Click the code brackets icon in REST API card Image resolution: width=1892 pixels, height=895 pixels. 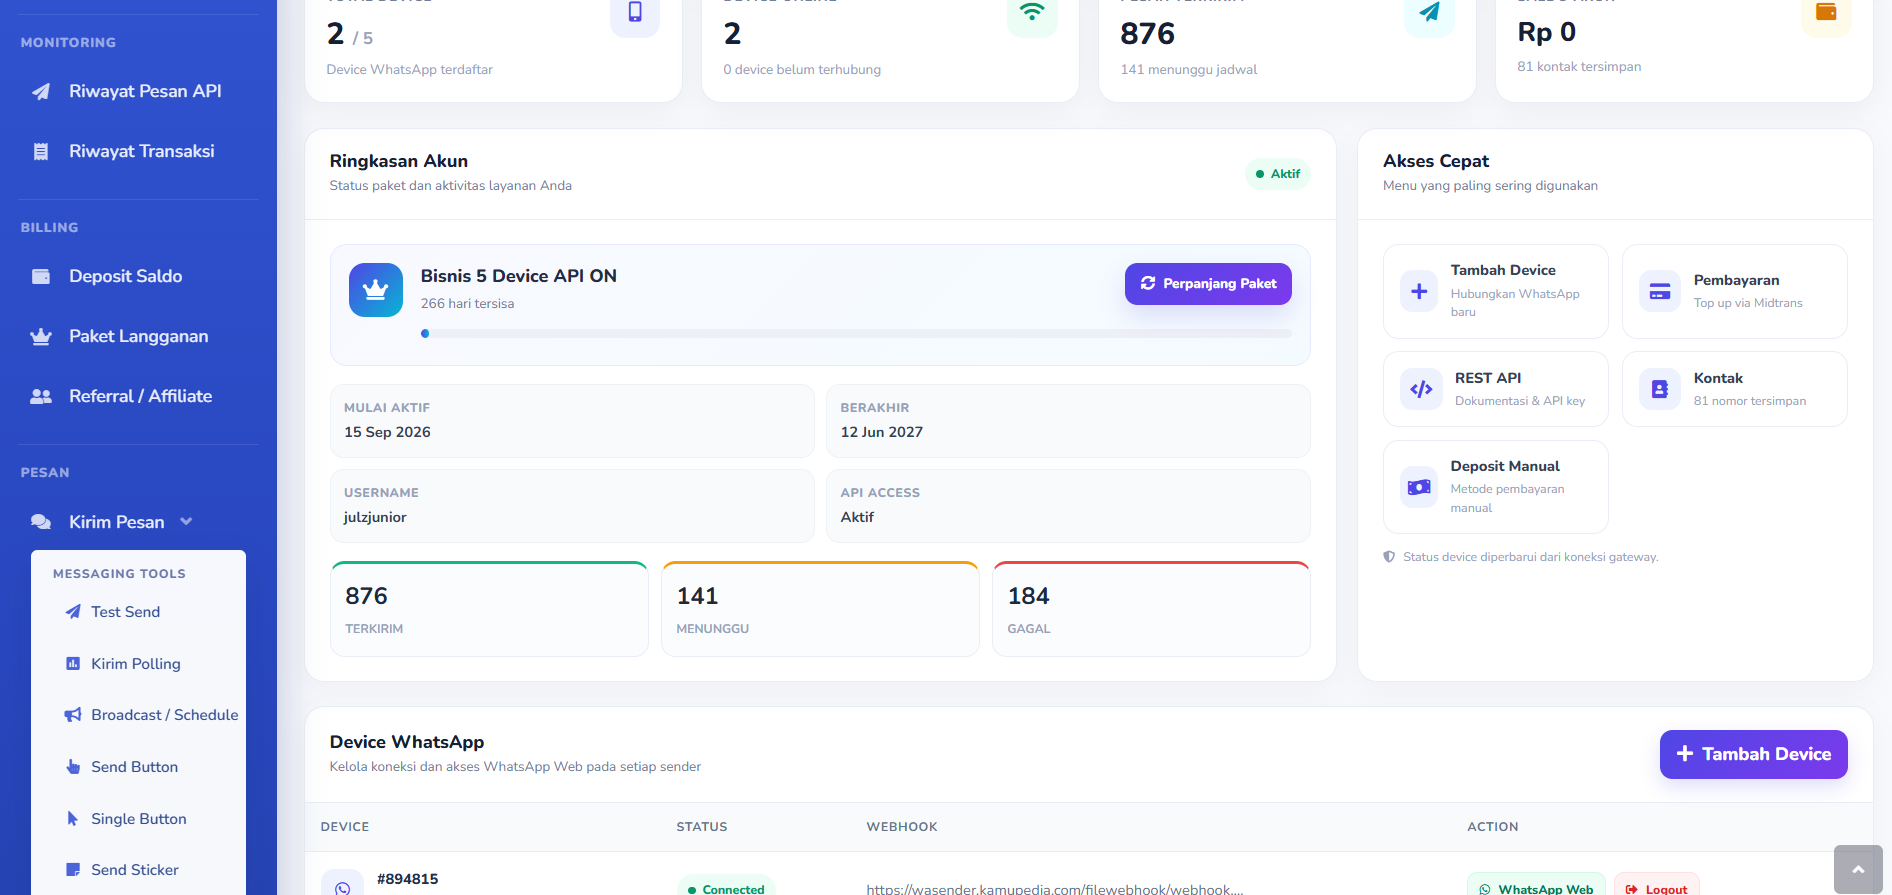point(1421,389)
